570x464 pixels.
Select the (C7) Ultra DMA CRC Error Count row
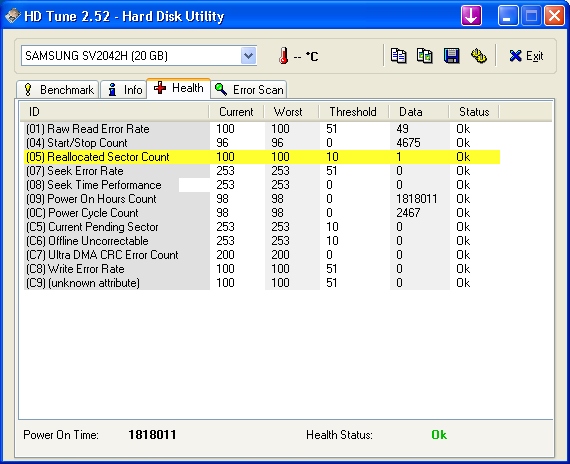262,255
